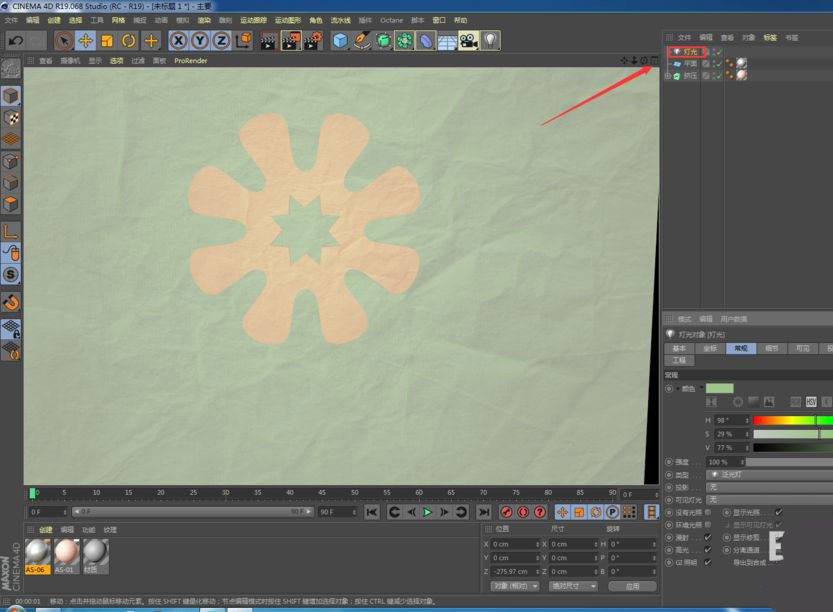Render the active view
Screen dimensions: 833x612
point(268,40)
